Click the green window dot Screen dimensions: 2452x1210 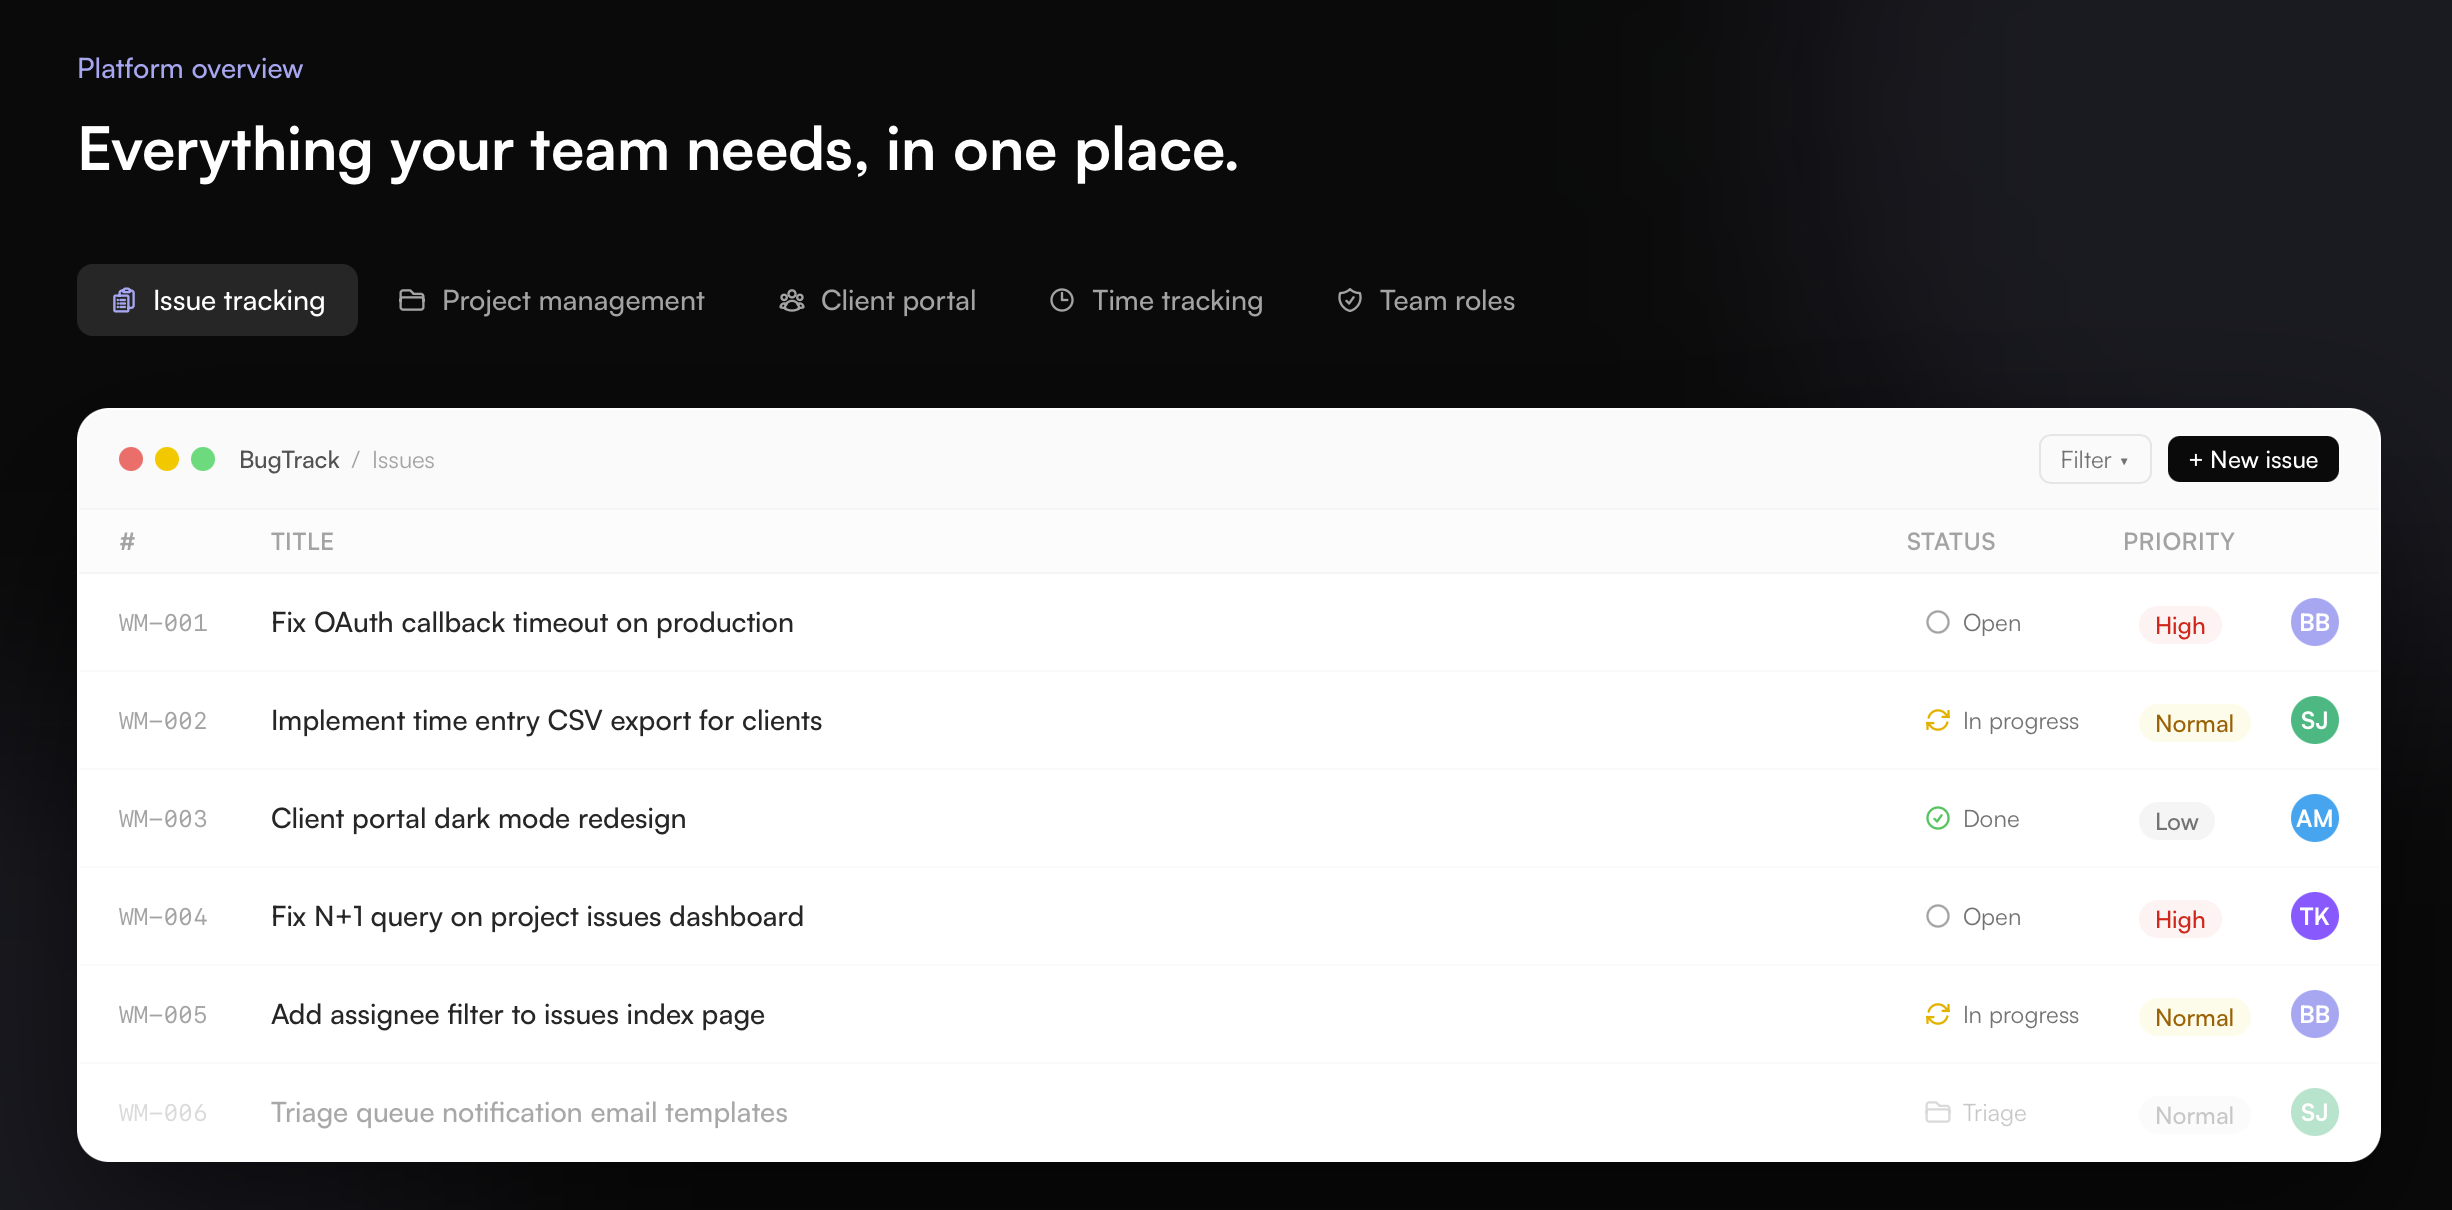pyautogui.click(x=203, y=459)
